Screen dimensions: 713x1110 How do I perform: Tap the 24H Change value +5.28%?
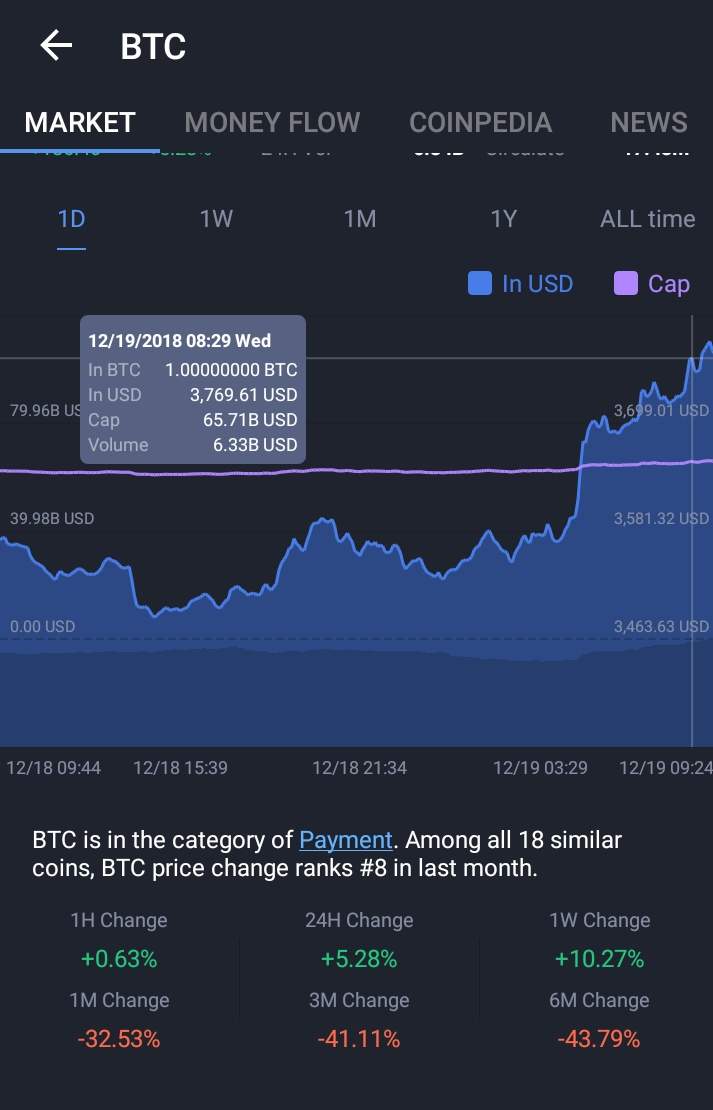[359, 960]
